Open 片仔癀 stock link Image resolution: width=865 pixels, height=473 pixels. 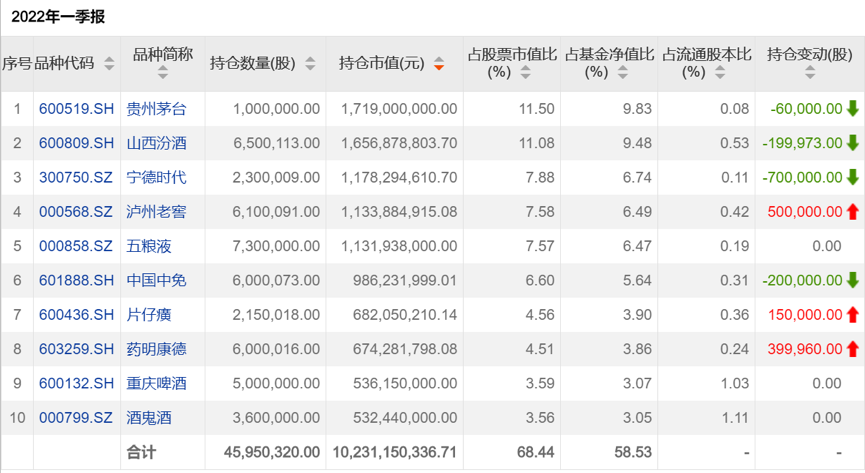(149, 315)
